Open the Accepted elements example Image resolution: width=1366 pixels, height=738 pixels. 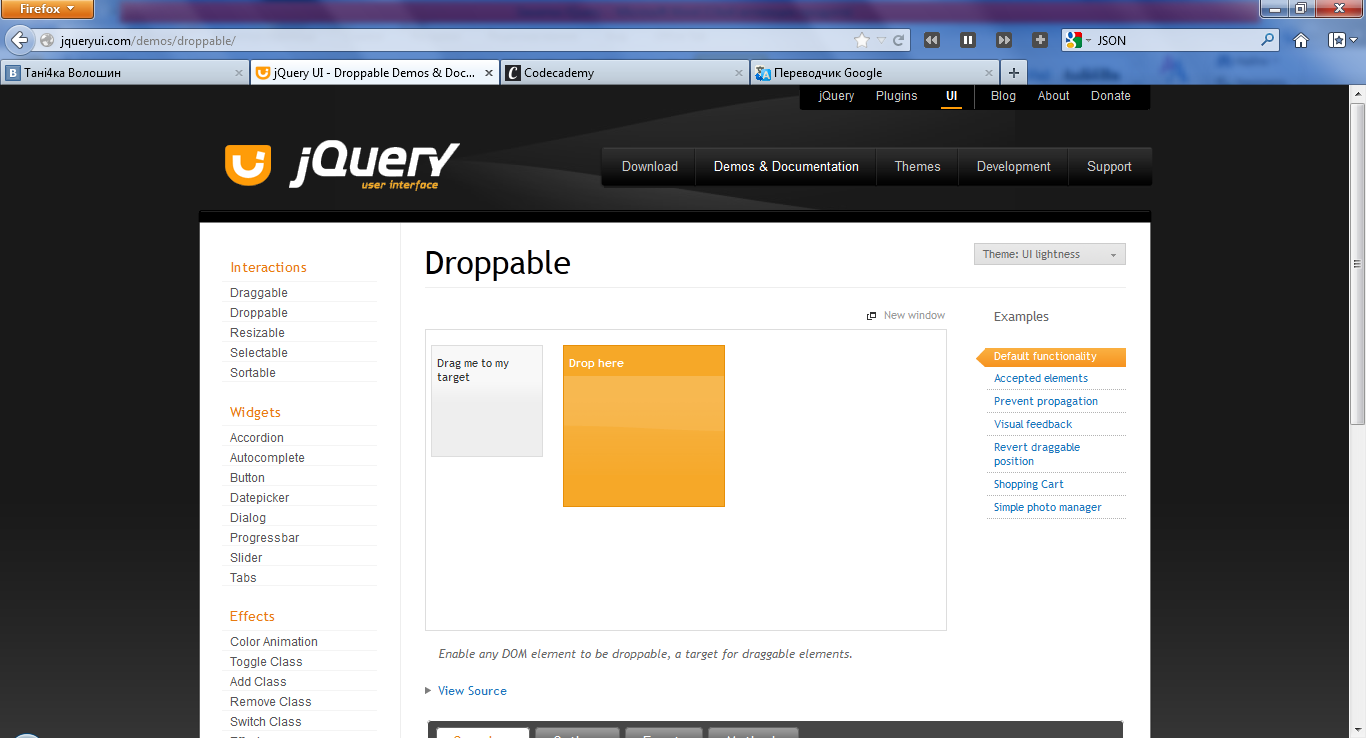[1041, 379]
